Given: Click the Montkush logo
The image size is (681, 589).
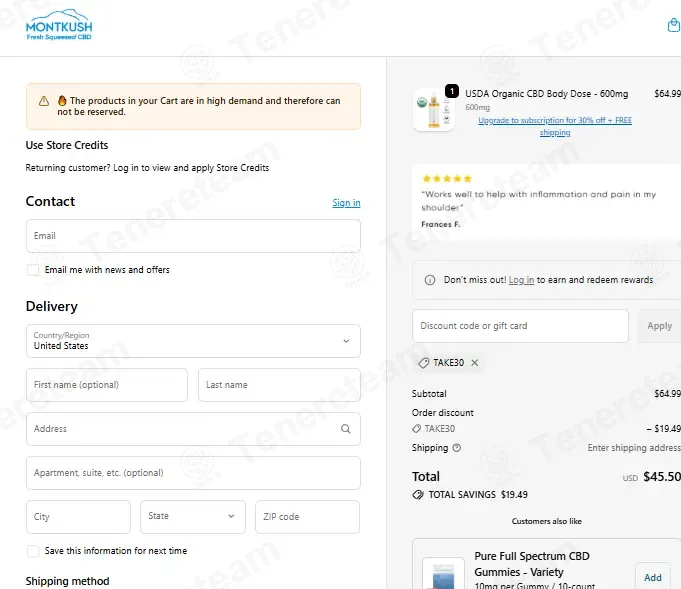Looking at the screenshot, I should pos(59,25).
